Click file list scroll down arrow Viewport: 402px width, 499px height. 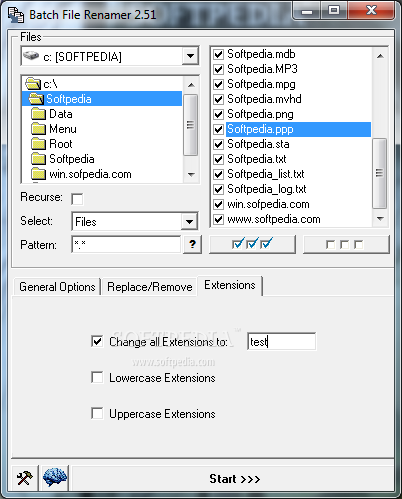tap(380, 219)
